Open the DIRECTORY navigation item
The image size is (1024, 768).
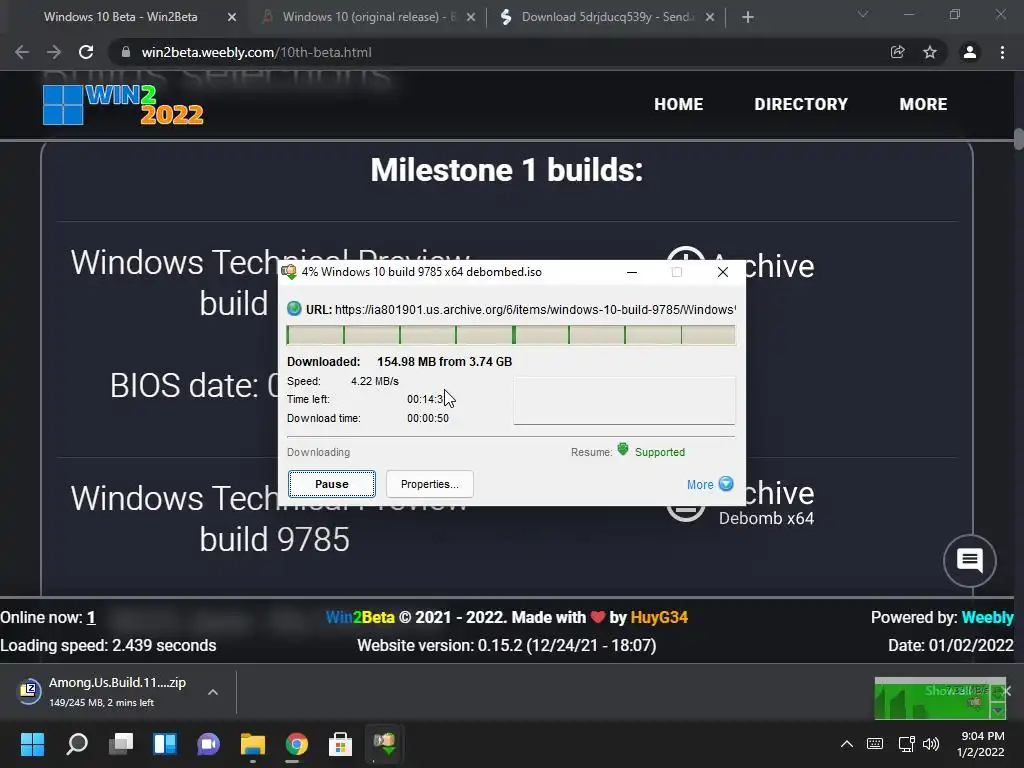pos(801,104)
